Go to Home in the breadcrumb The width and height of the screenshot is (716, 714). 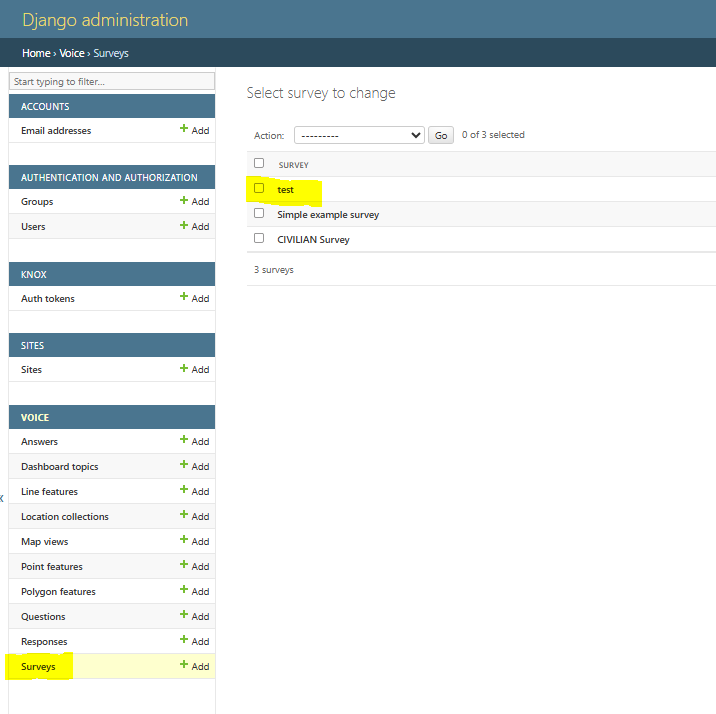coord(36,53)
